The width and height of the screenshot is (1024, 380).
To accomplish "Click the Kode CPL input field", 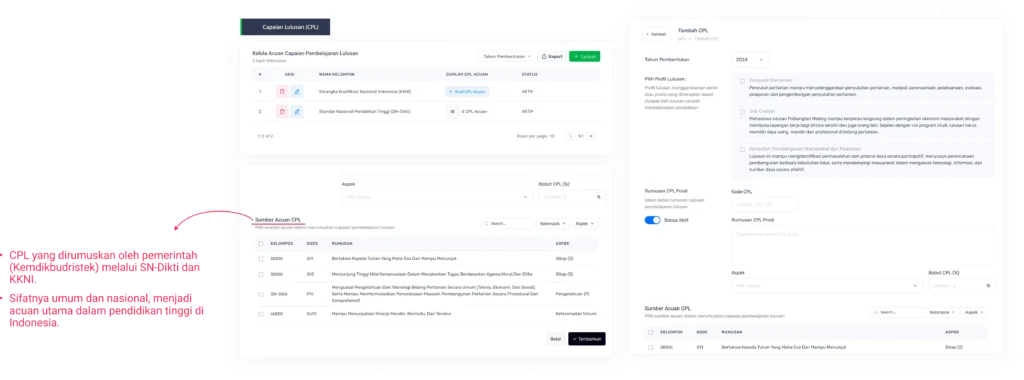I will point(764,205).
